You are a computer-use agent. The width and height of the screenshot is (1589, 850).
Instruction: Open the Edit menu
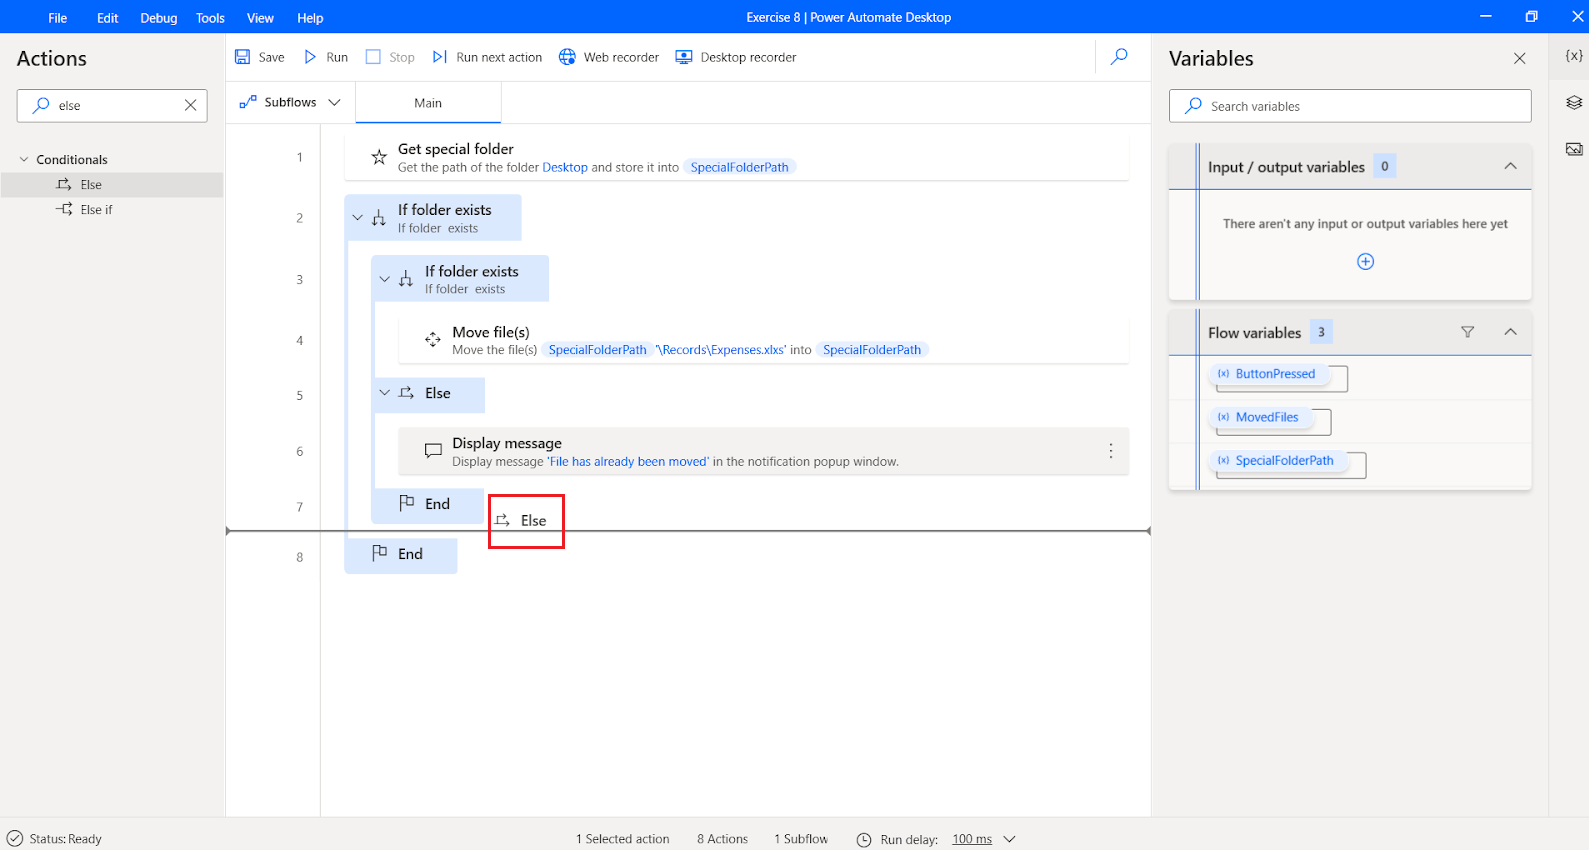[x=108, y=17]
